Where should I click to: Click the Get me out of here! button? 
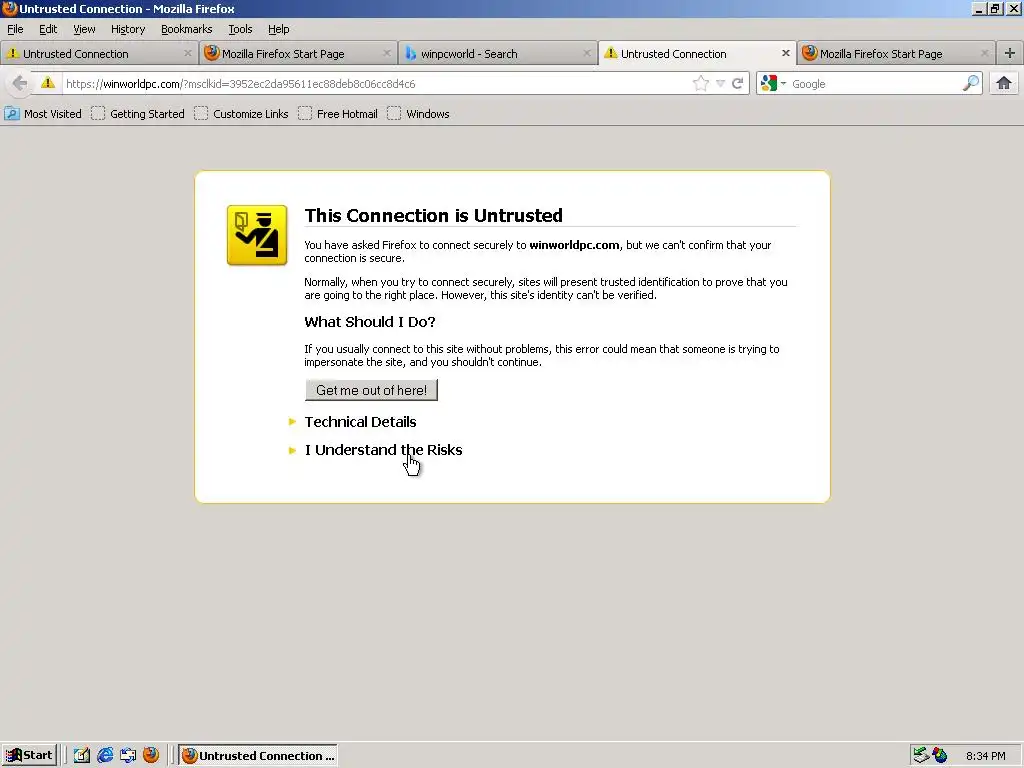tap(371, 390)
